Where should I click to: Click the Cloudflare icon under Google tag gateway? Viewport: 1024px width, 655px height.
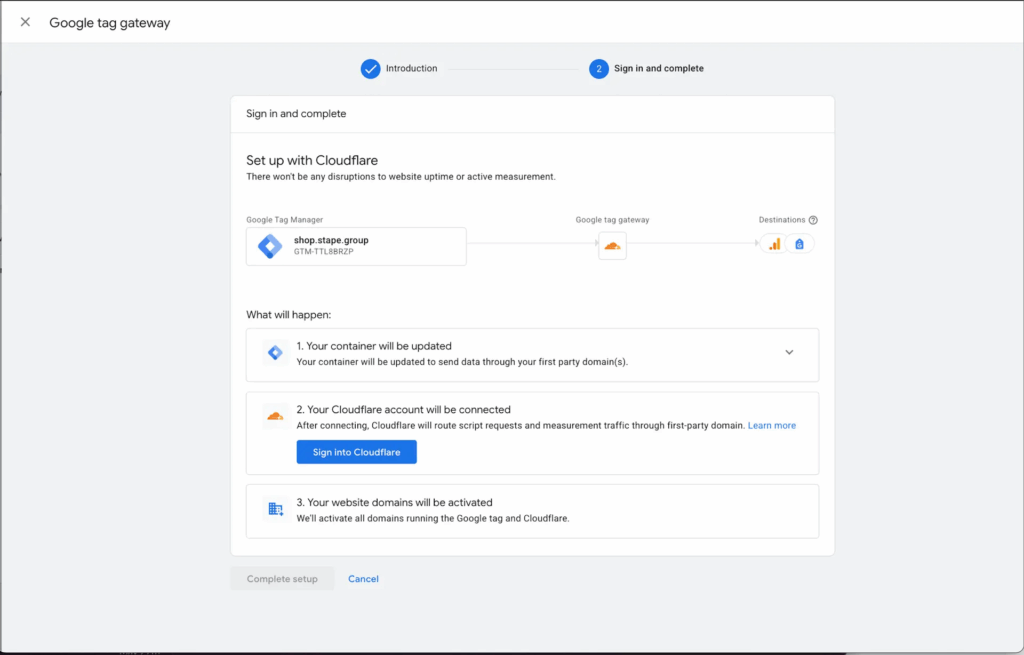click(612, 246)
